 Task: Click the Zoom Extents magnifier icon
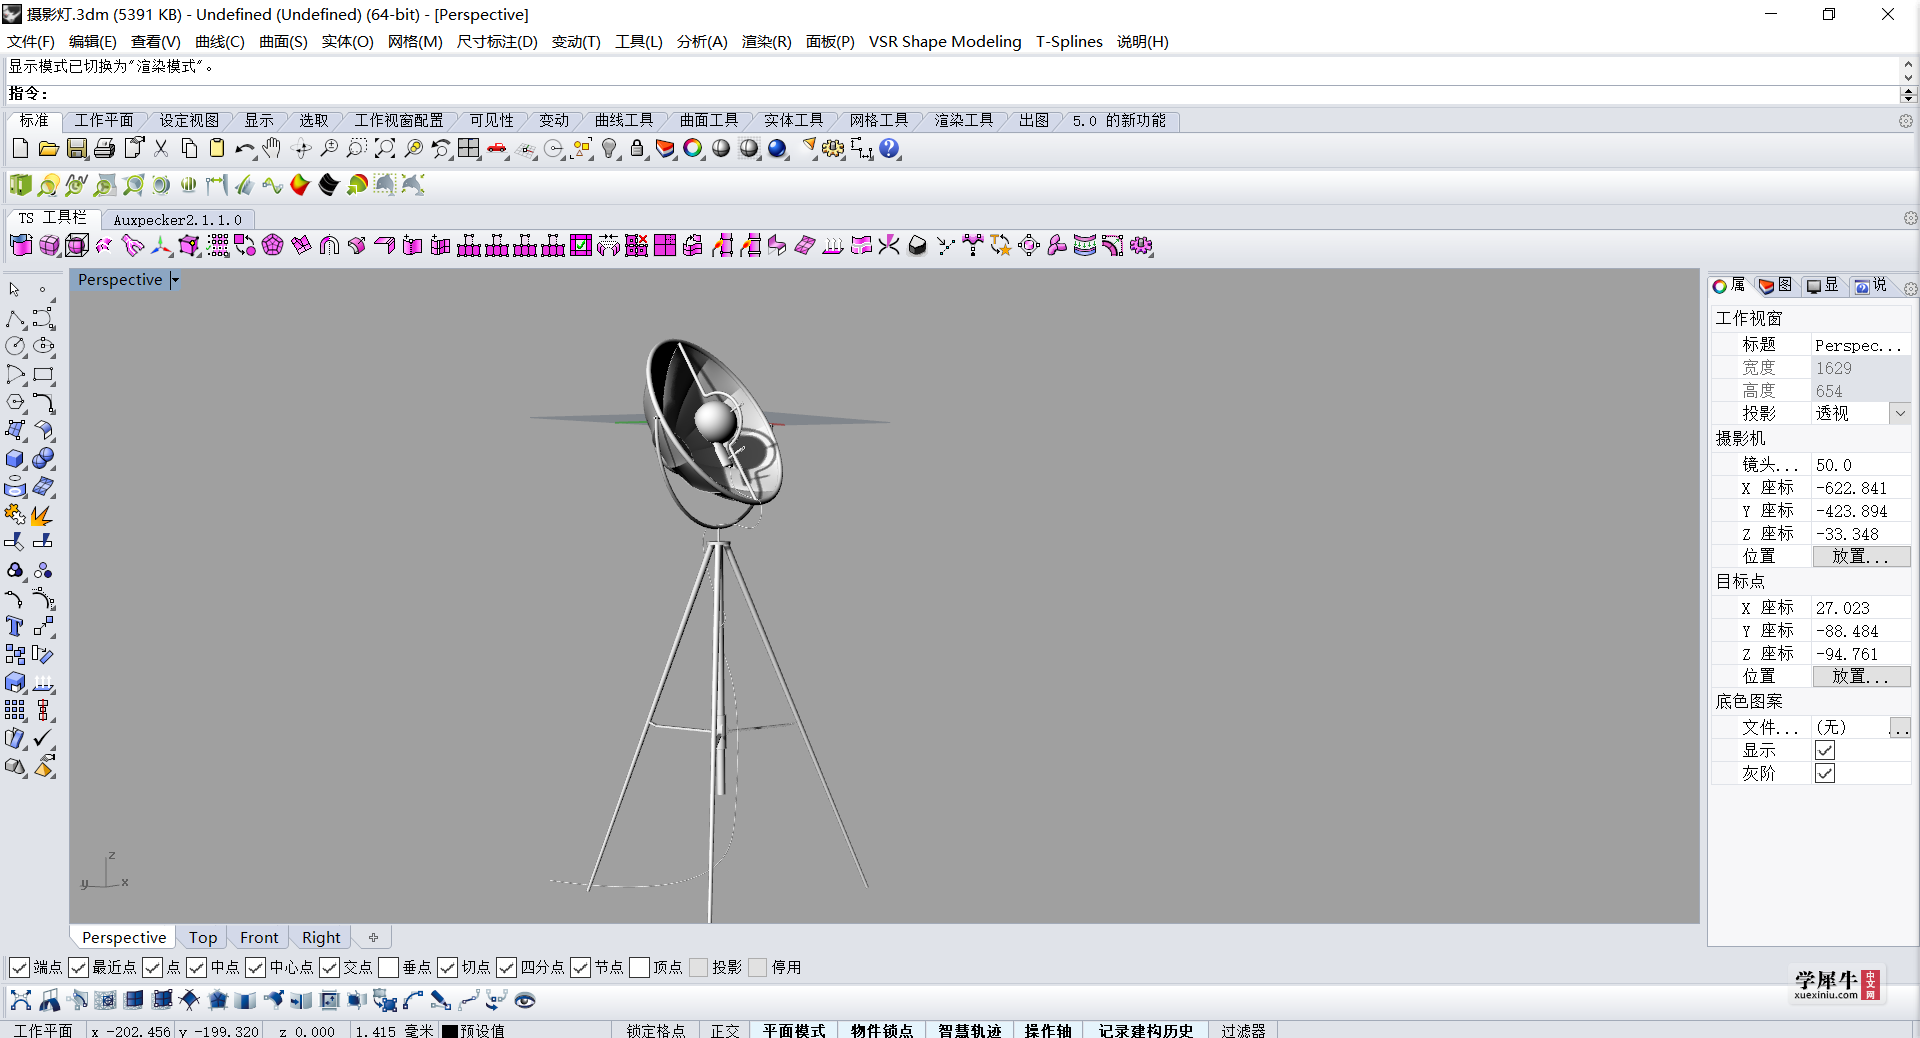click(x=385, y=149)
